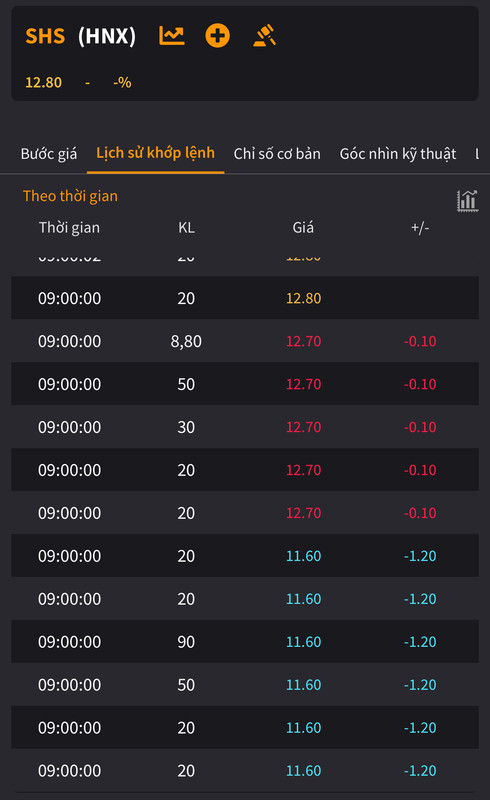Tap Thời gian column header

click(x=69, y=228)
